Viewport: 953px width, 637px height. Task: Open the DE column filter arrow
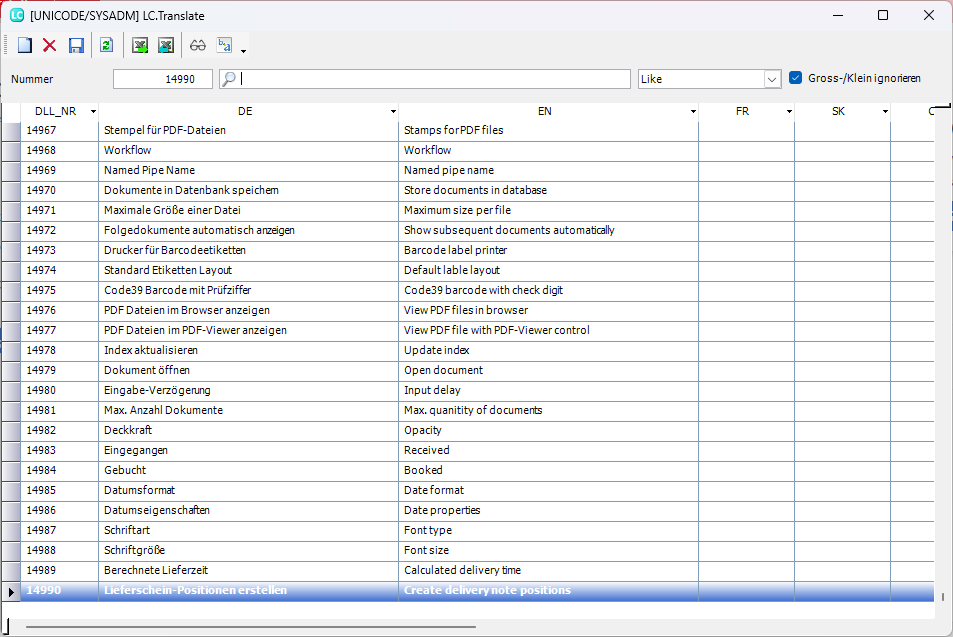point(393,112)
